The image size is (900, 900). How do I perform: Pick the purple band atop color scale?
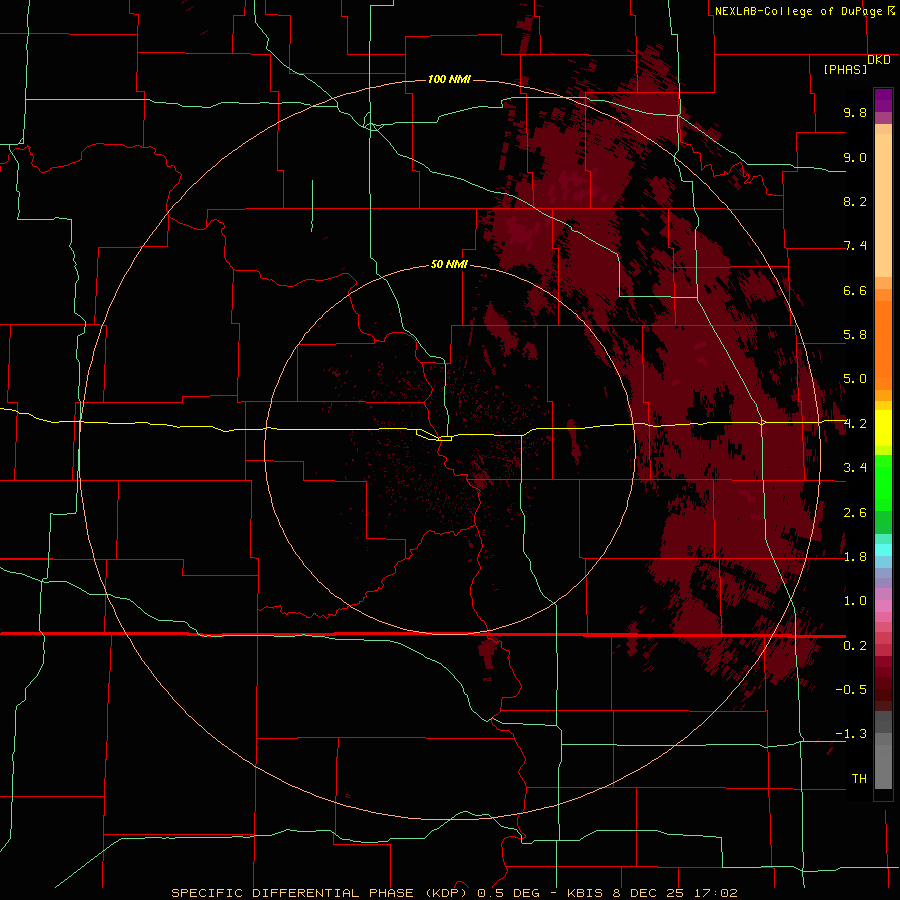coord(883,100)
